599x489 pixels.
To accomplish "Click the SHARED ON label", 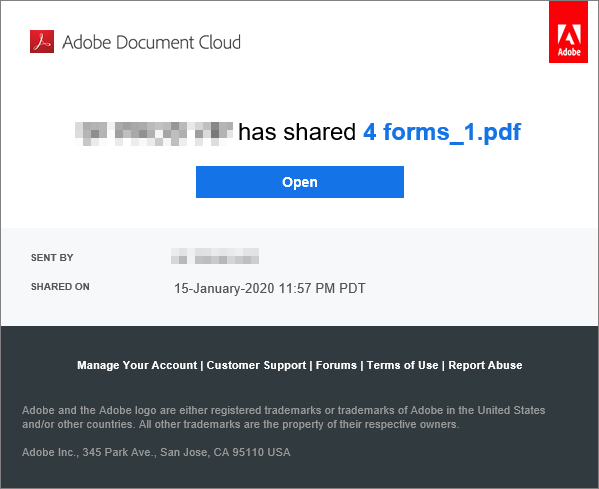I will click(x=60, y=287).
